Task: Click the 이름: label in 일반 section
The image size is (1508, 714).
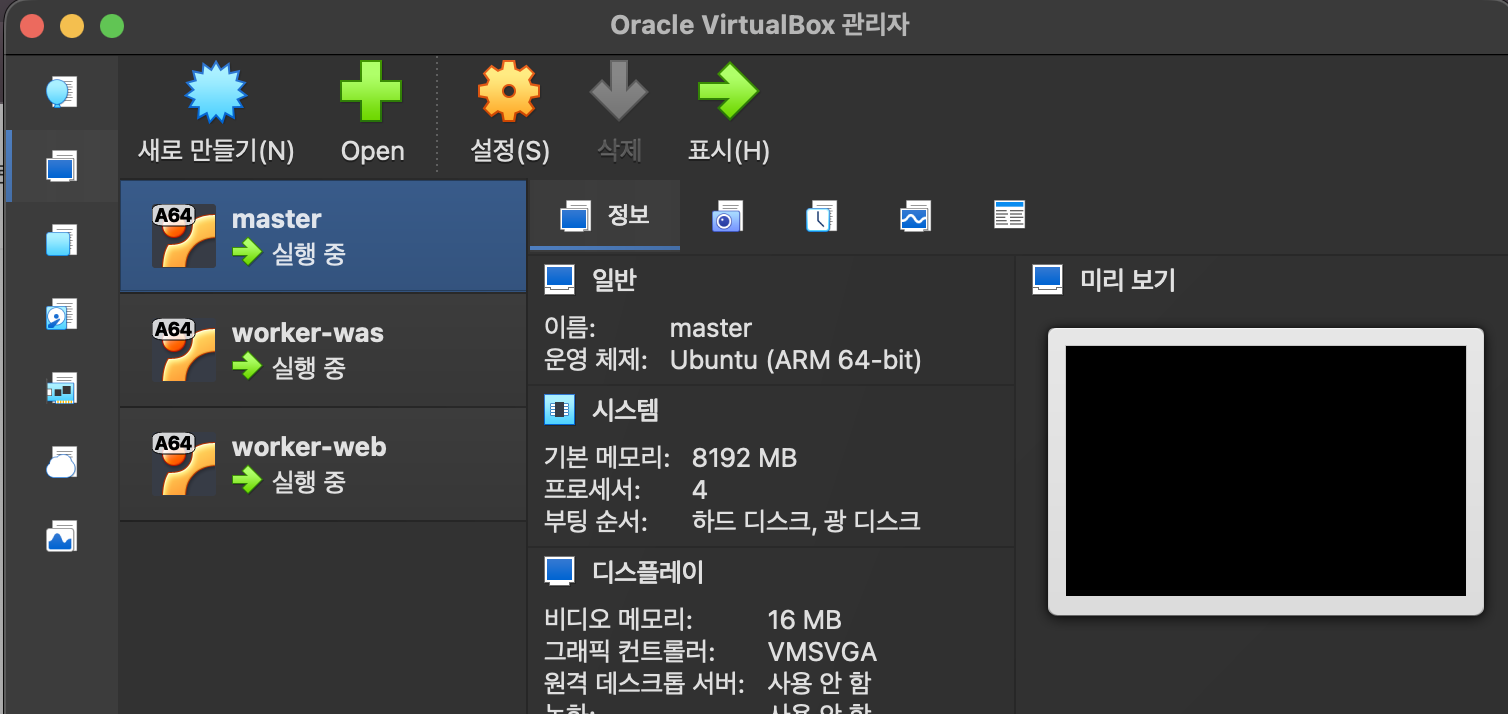Action: tap(569, 328)
